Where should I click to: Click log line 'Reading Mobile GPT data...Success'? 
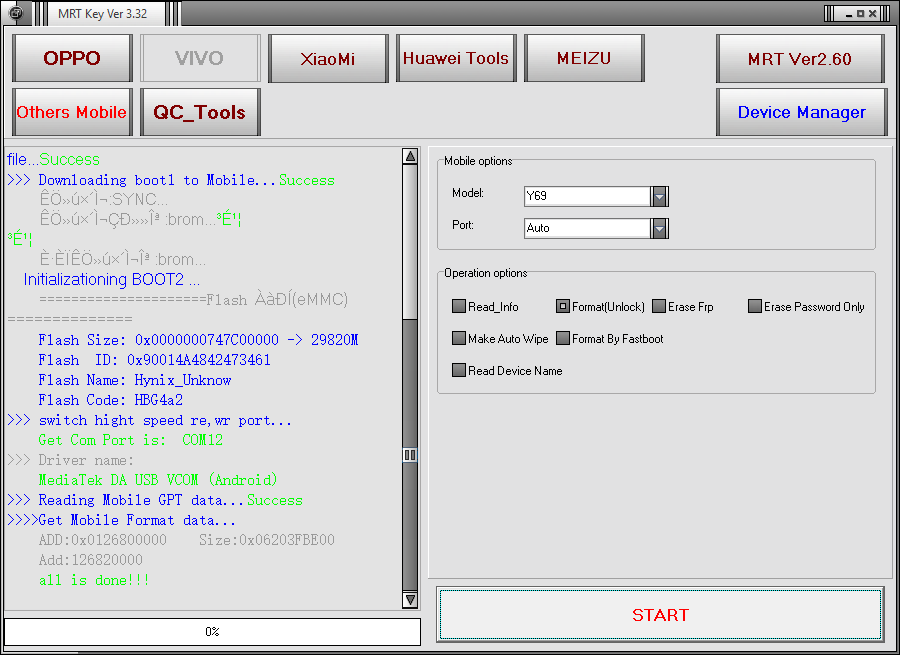tap(155, 500)
